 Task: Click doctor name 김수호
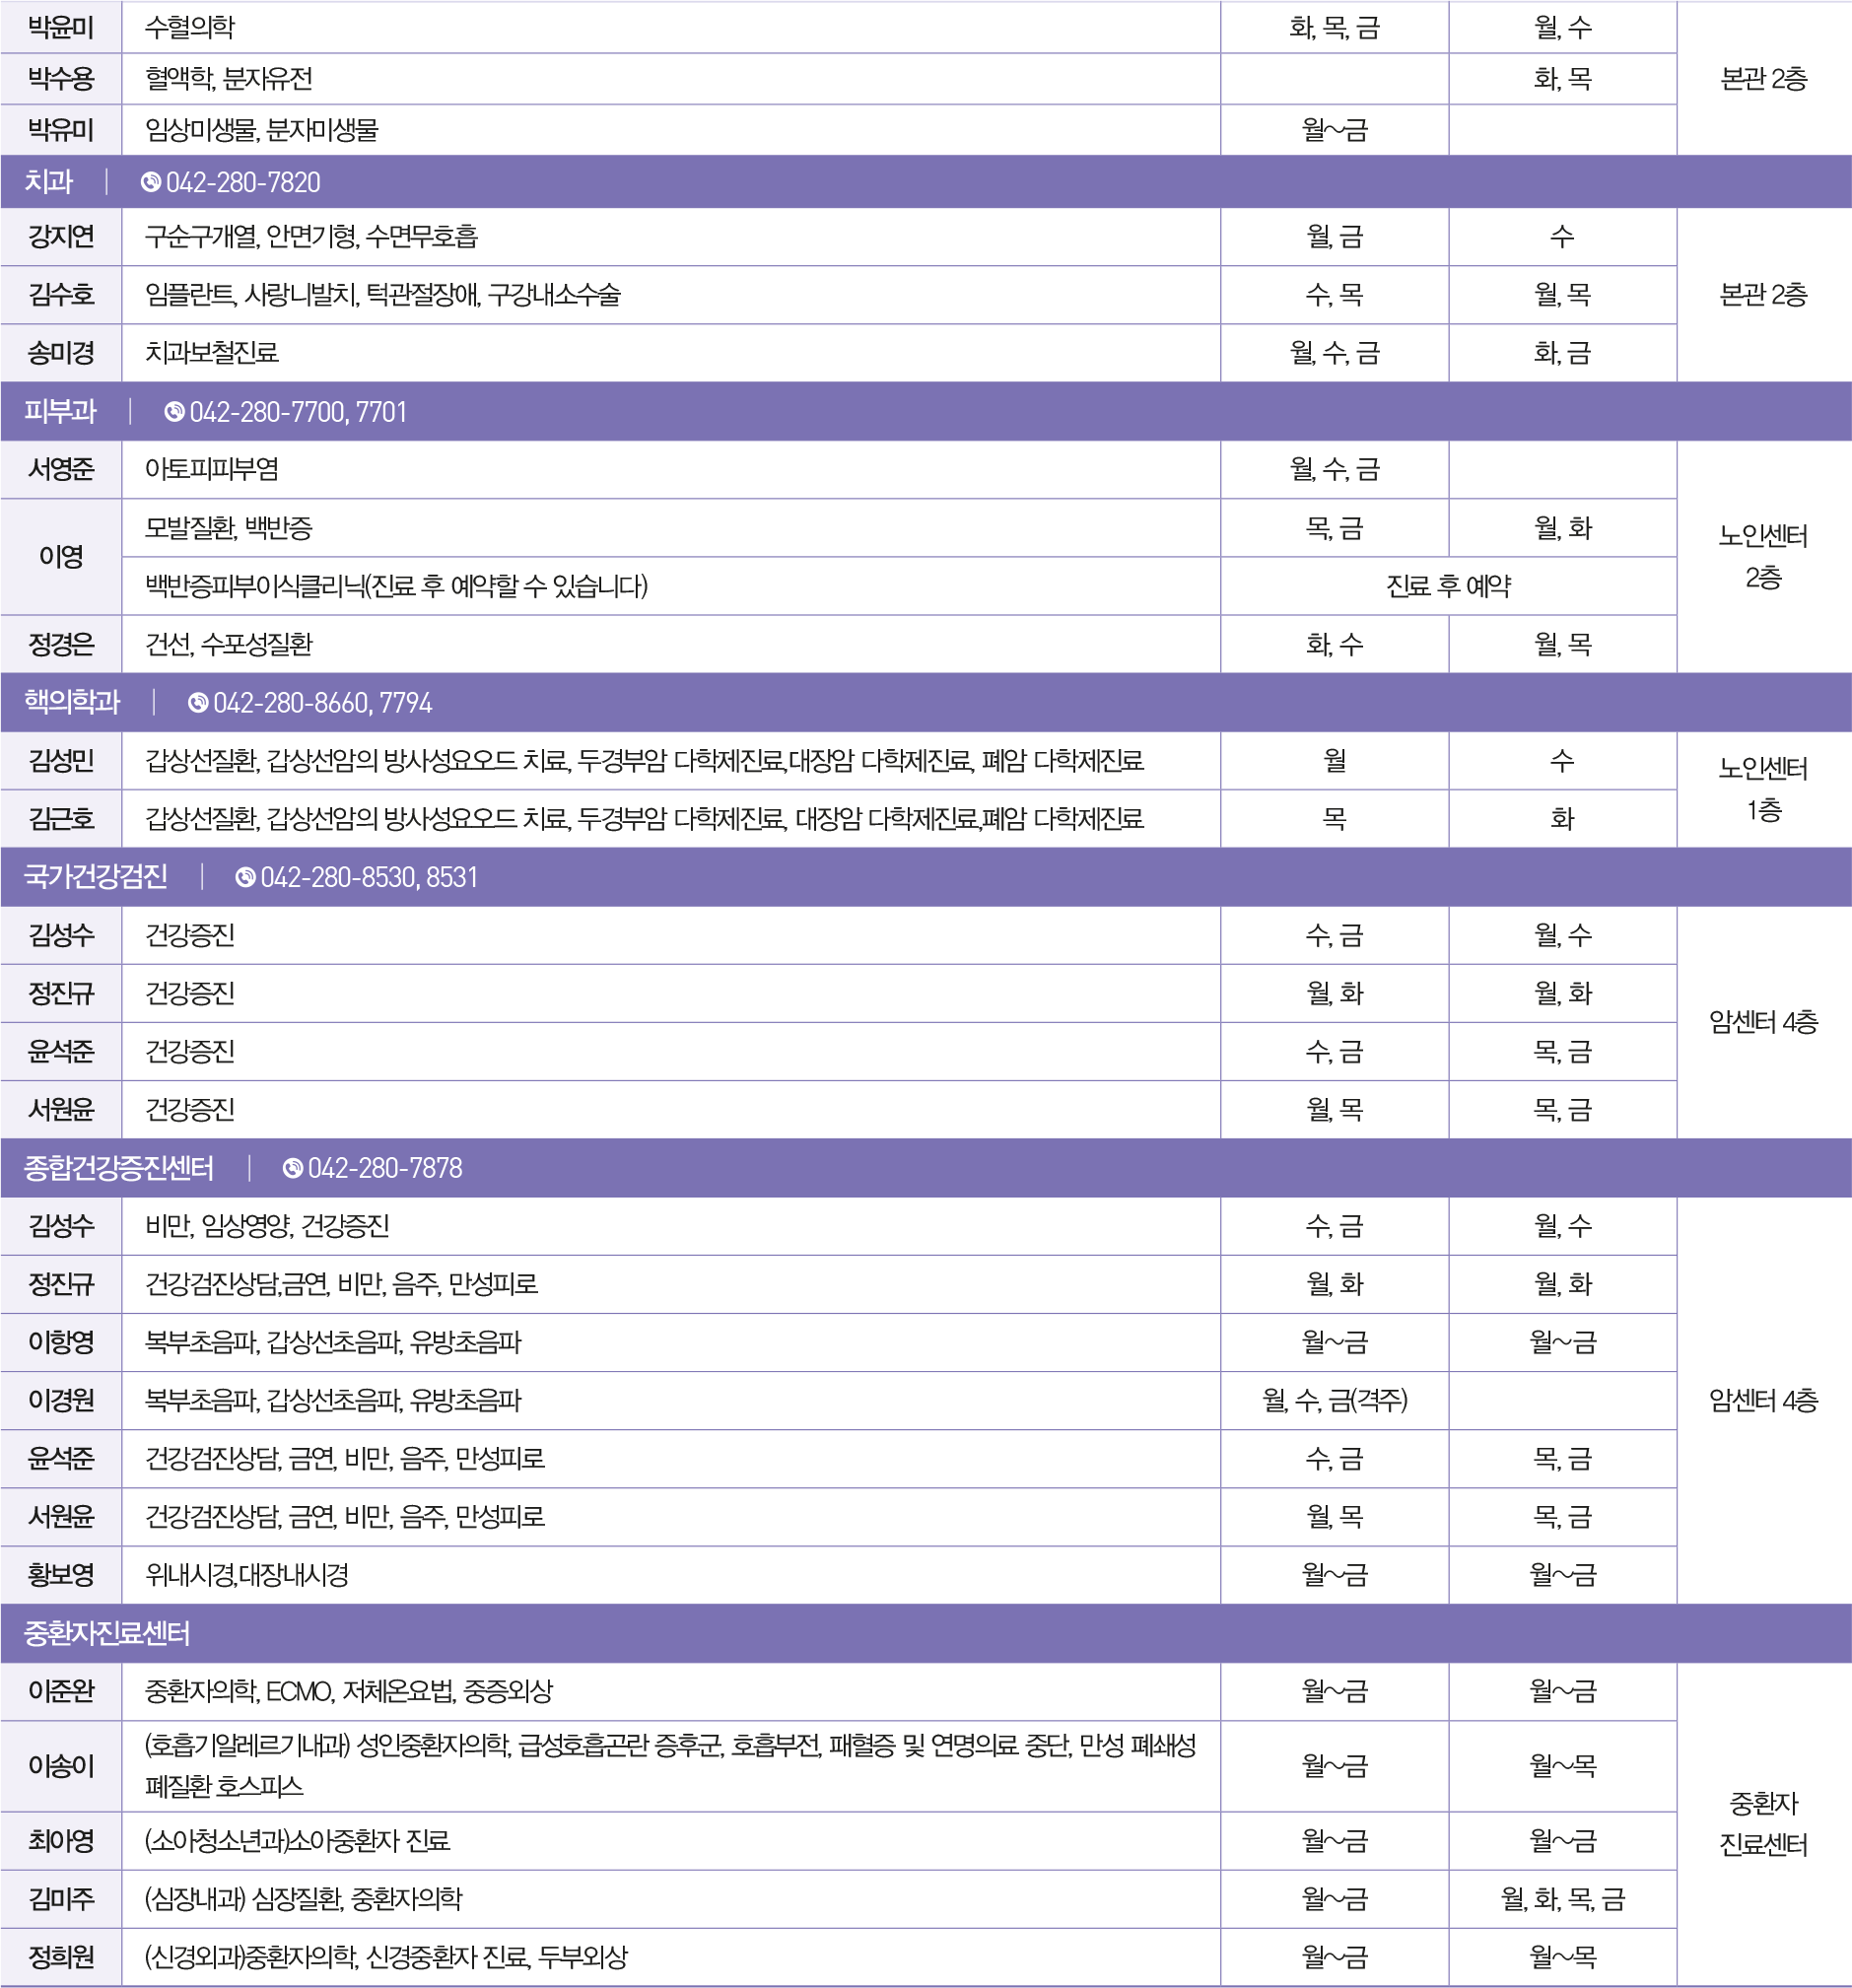61,295
